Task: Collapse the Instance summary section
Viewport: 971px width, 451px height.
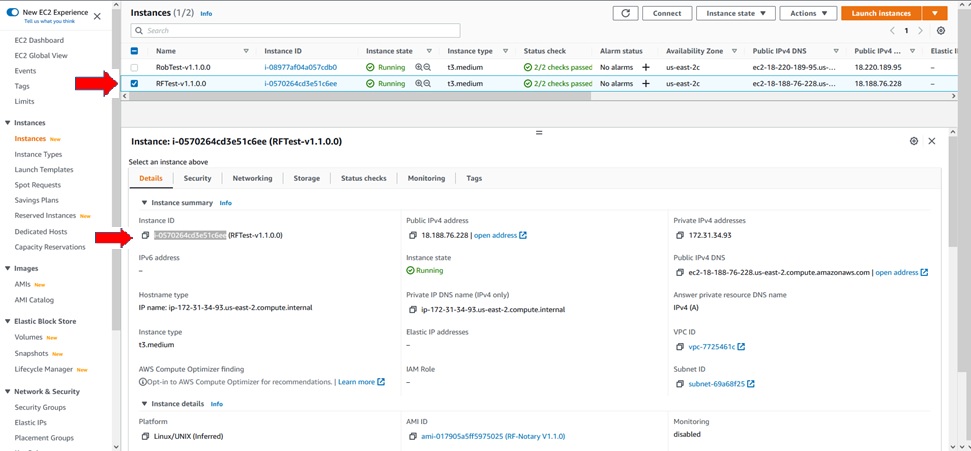Action: [144, 203]
